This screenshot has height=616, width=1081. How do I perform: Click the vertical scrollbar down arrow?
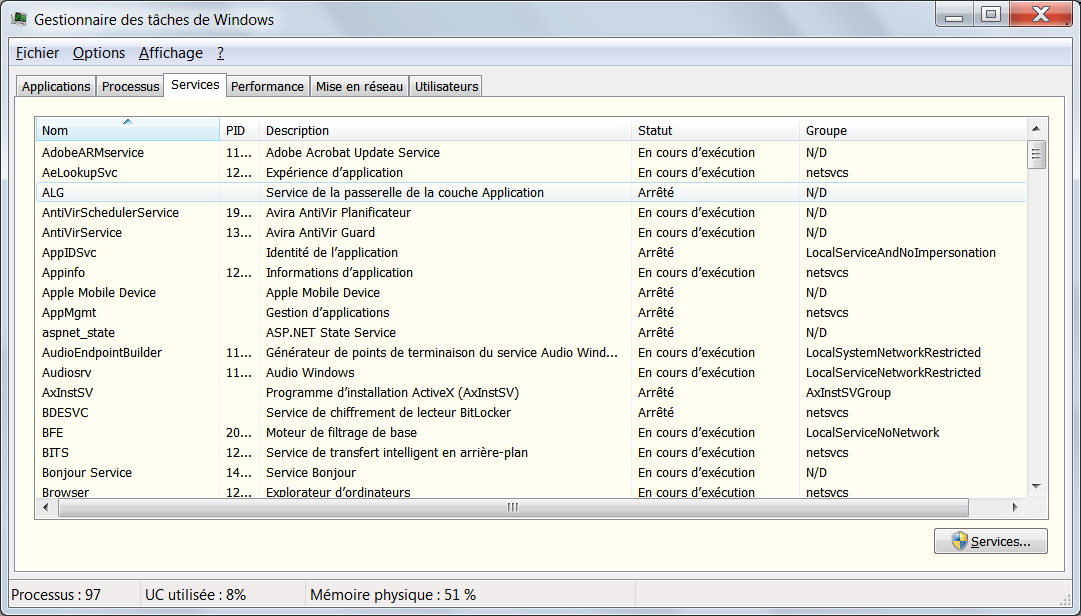(1037, 486)
